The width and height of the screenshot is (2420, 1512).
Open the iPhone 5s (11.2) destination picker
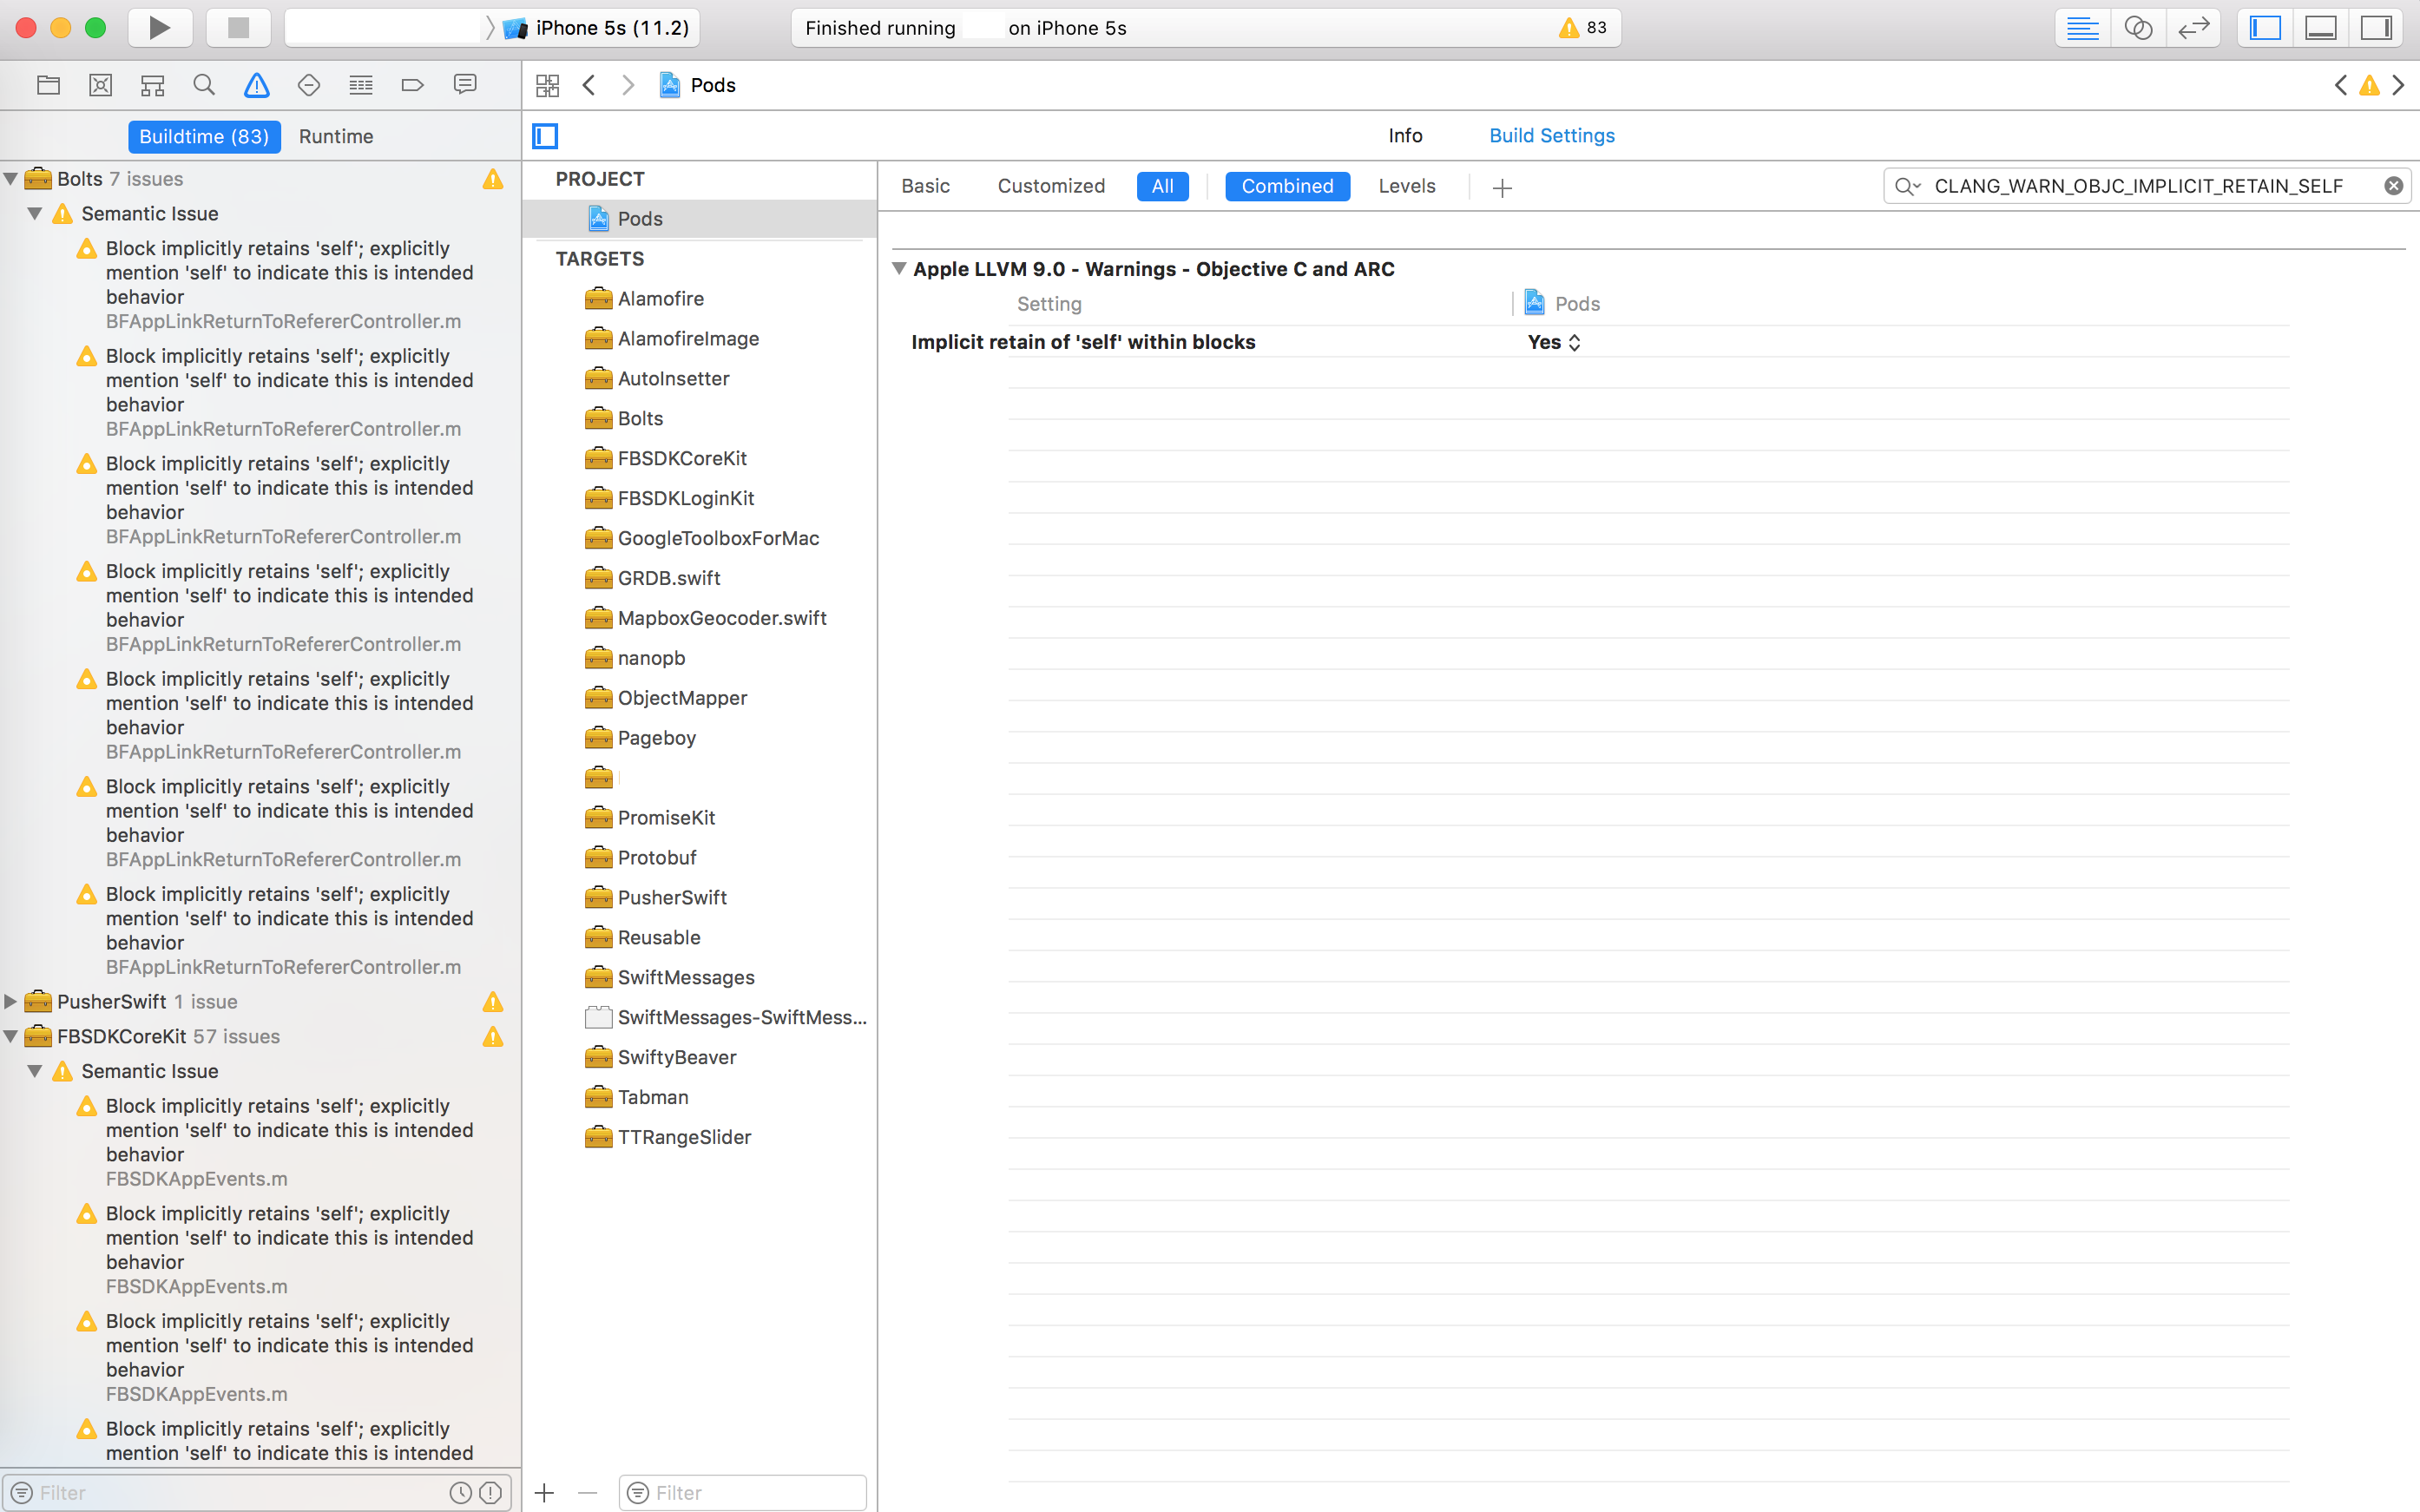[597, 28]
